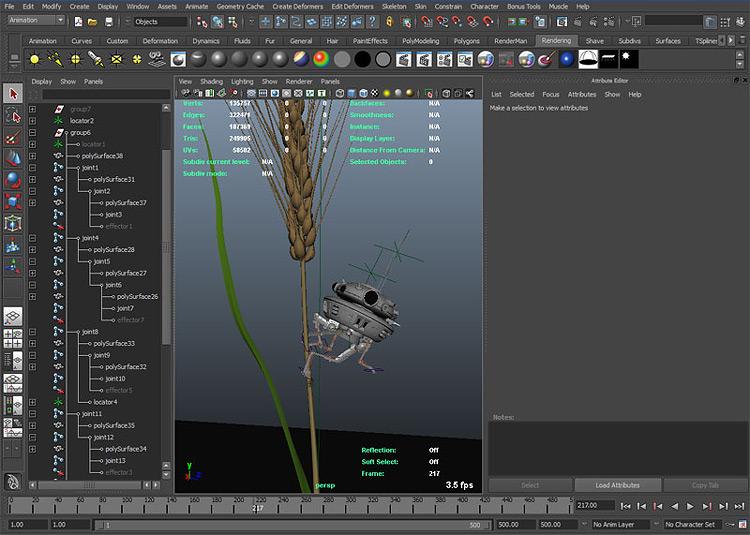
Task: Toggle select by hierarchy mode icon
Action: coord(202,22)
